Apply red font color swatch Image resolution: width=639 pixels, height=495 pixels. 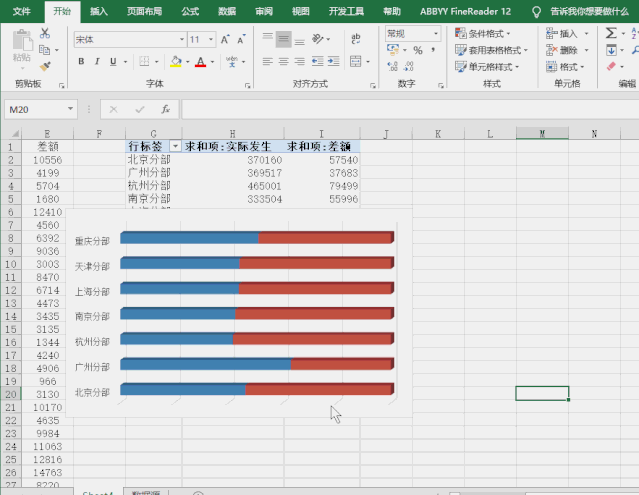(x=201, y=62)
